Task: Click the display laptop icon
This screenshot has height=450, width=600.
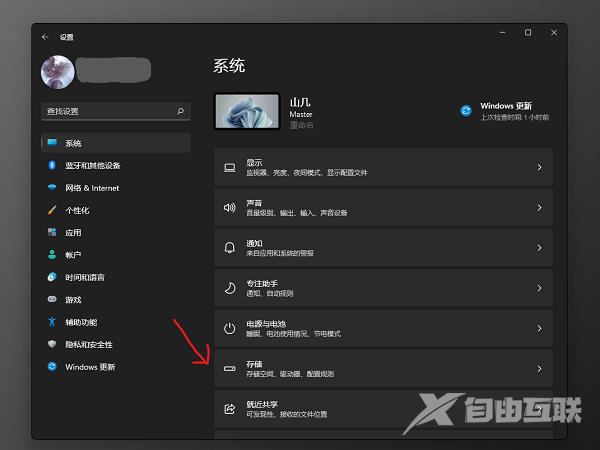Action: (x=230, y=168)
